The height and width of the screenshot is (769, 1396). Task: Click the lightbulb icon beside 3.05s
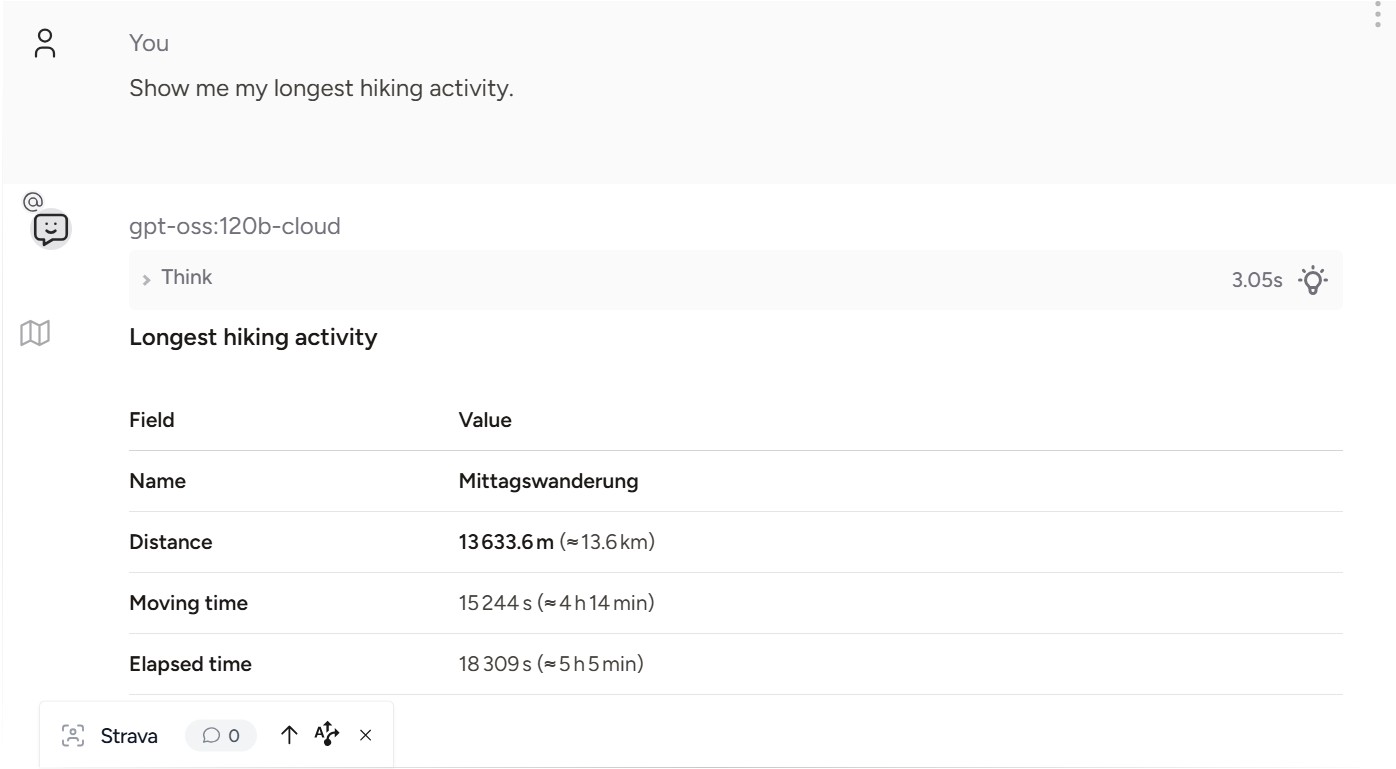click(x=1313, y=280)
